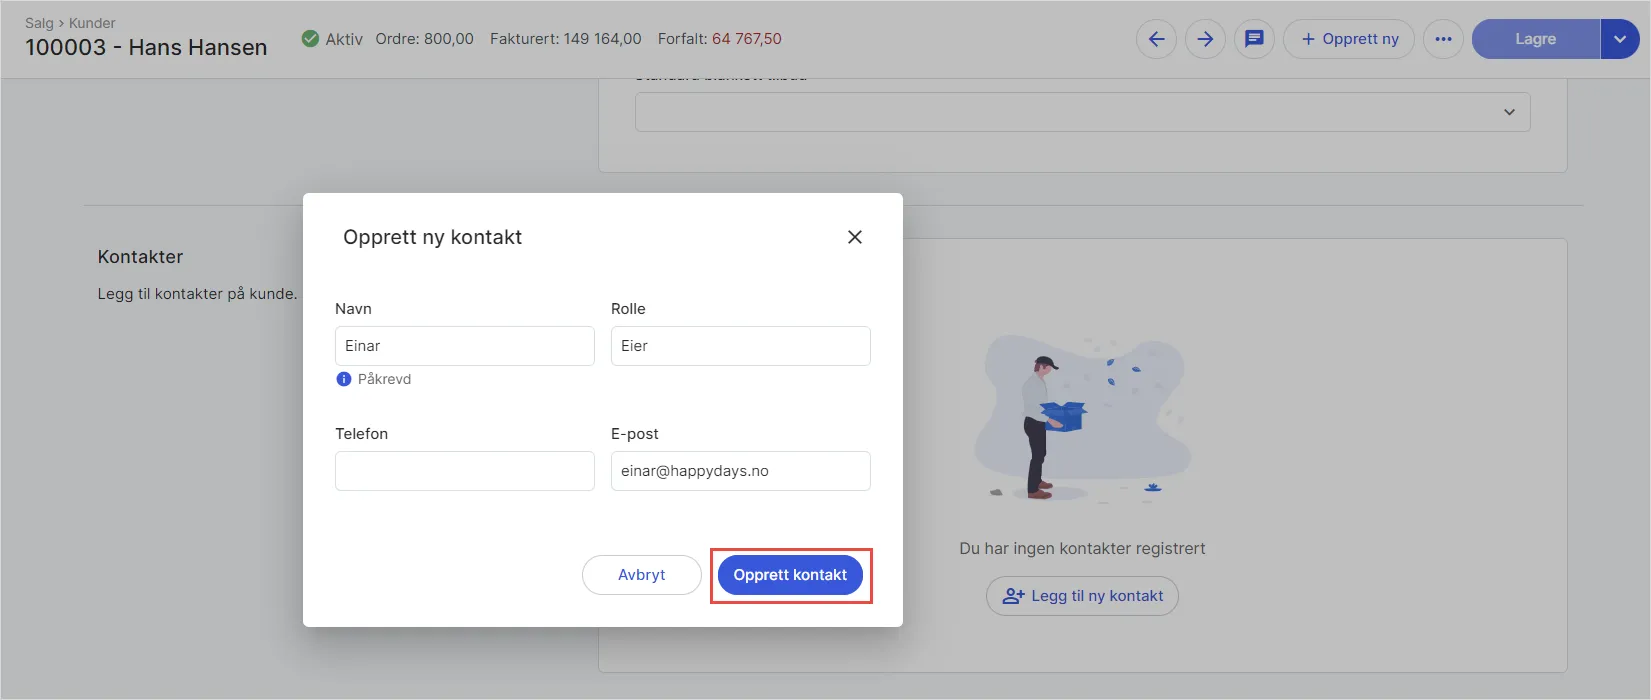Viewport: 1651px width, 700px height.
Task: Click Avbryt to cancel the dialog
Action: pos(641,575)
